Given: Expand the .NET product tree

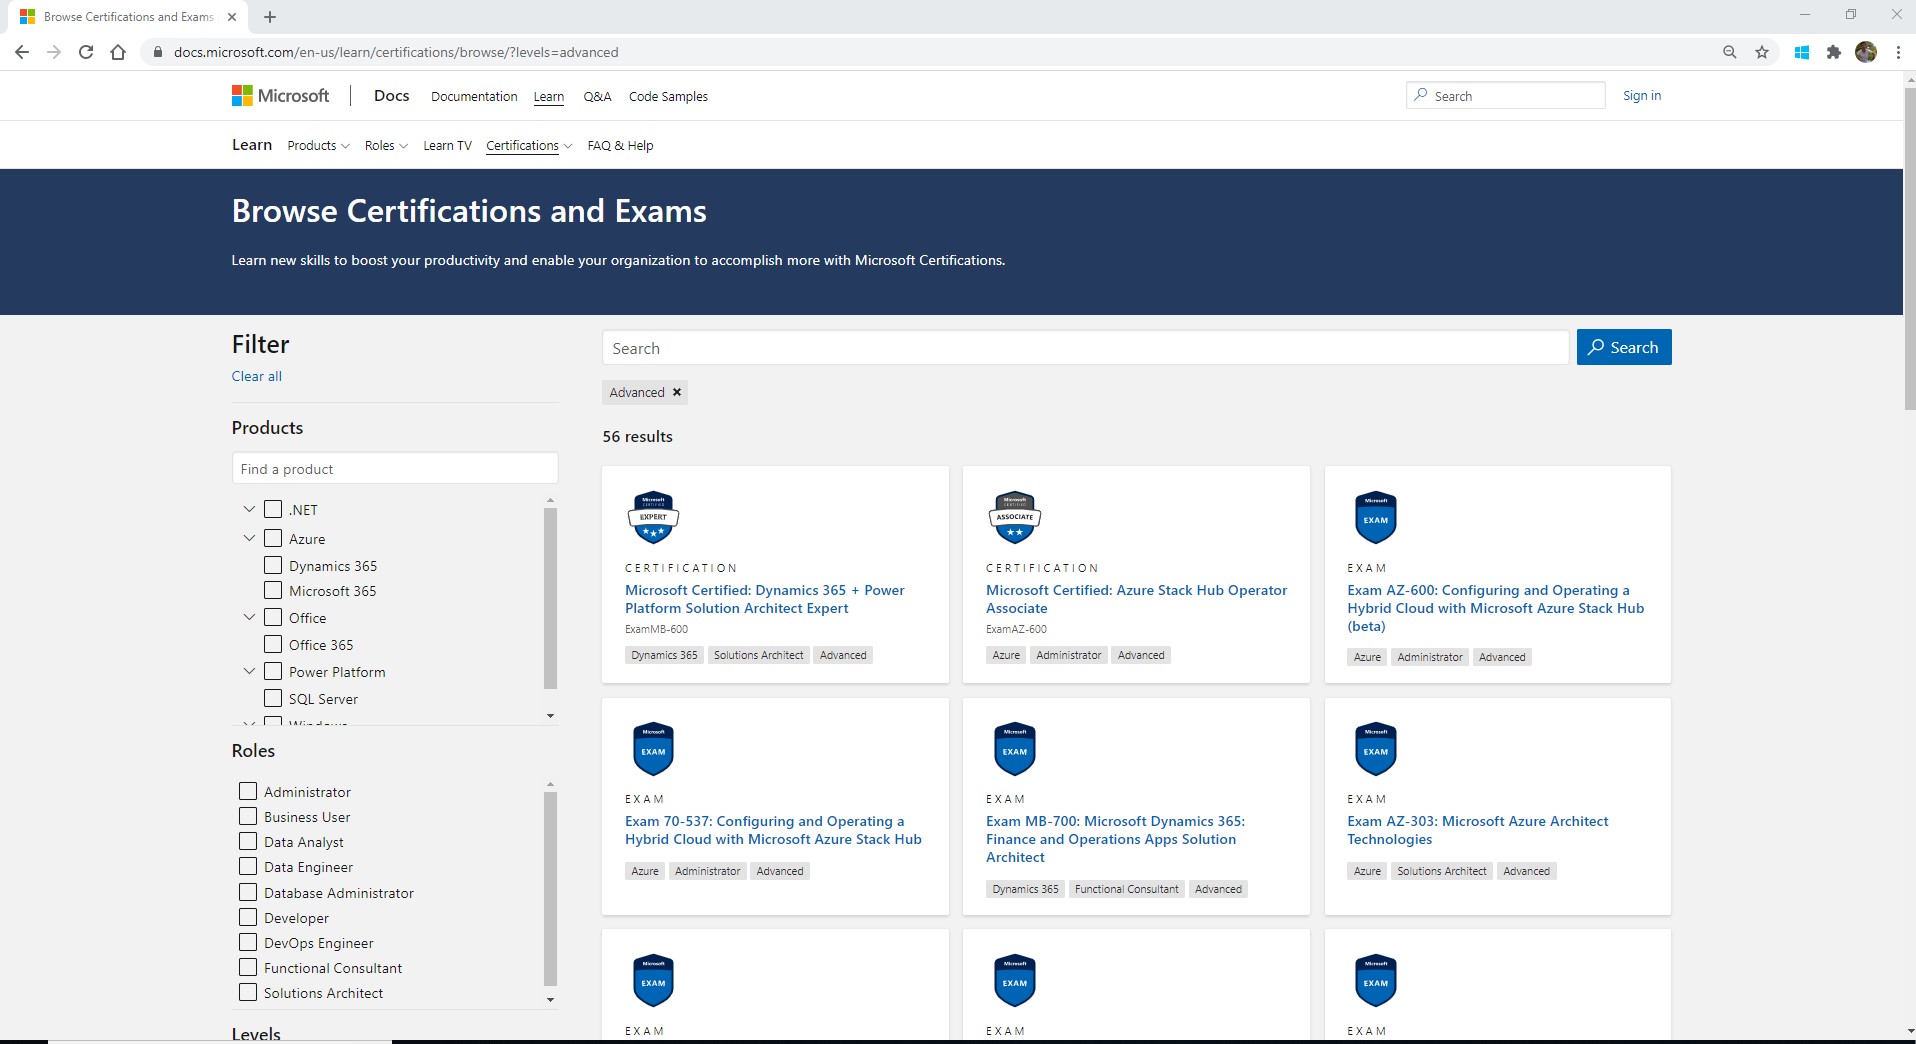Looking at the screenshot, I should 249,509.
